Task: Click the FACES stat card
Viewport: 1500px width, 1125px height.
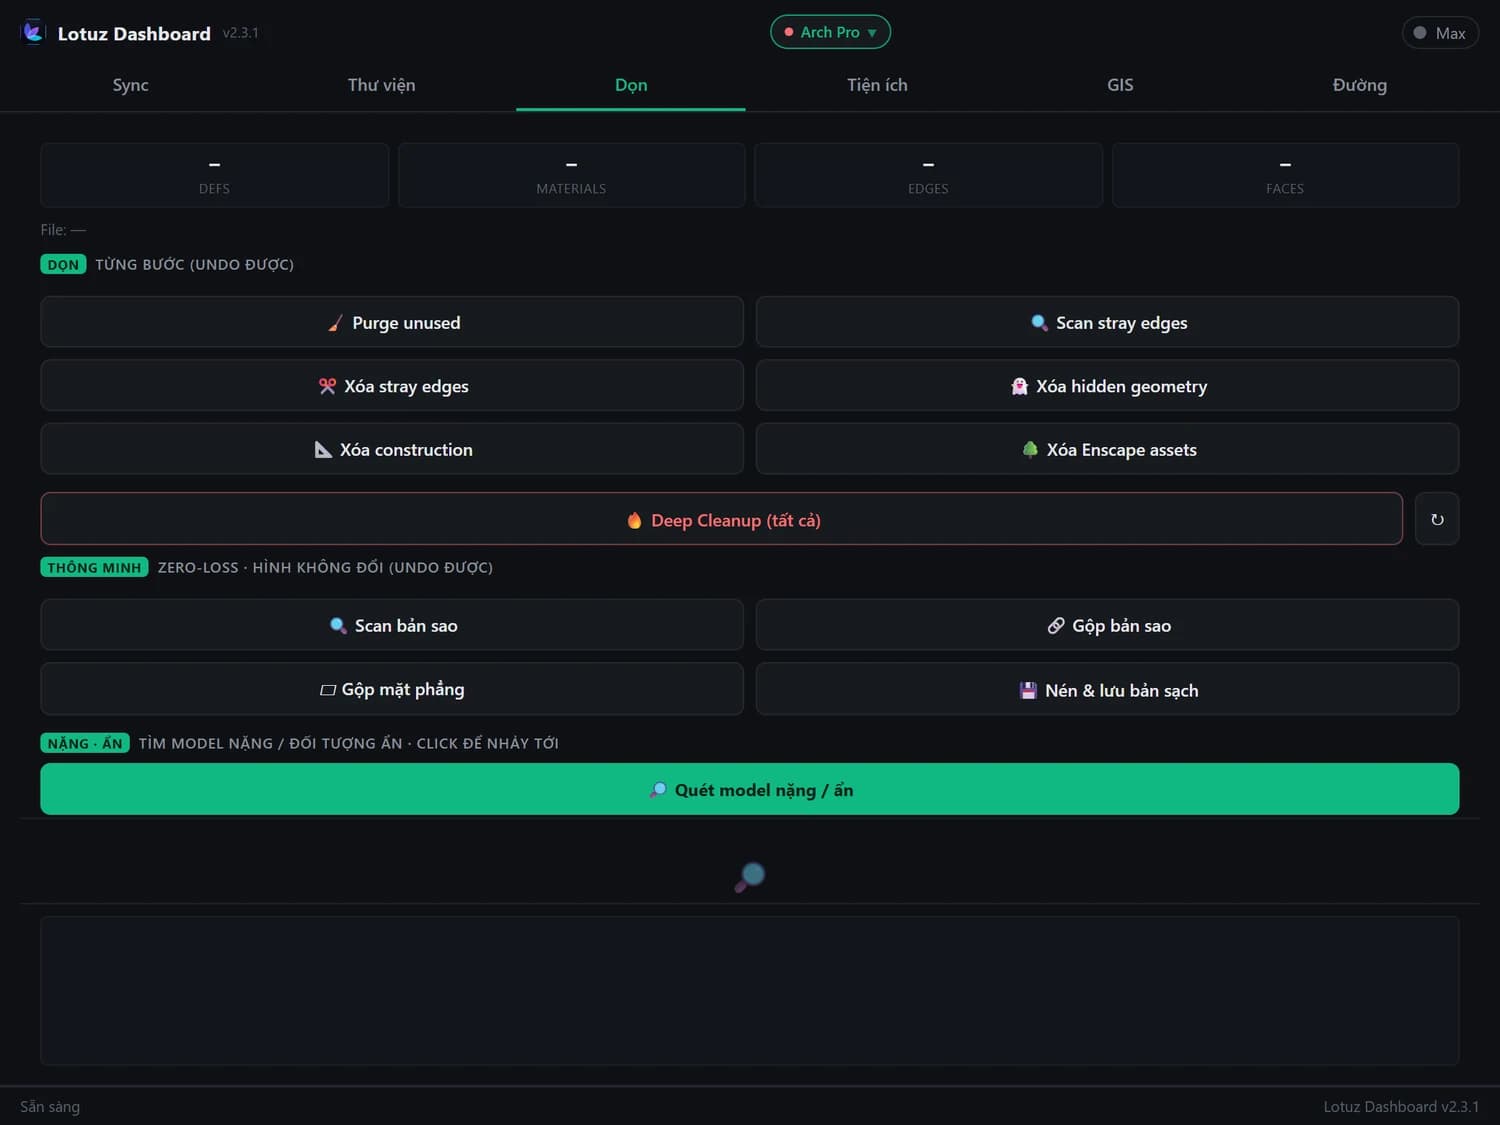Action: pyautogui.click(x=1285, y=175)
